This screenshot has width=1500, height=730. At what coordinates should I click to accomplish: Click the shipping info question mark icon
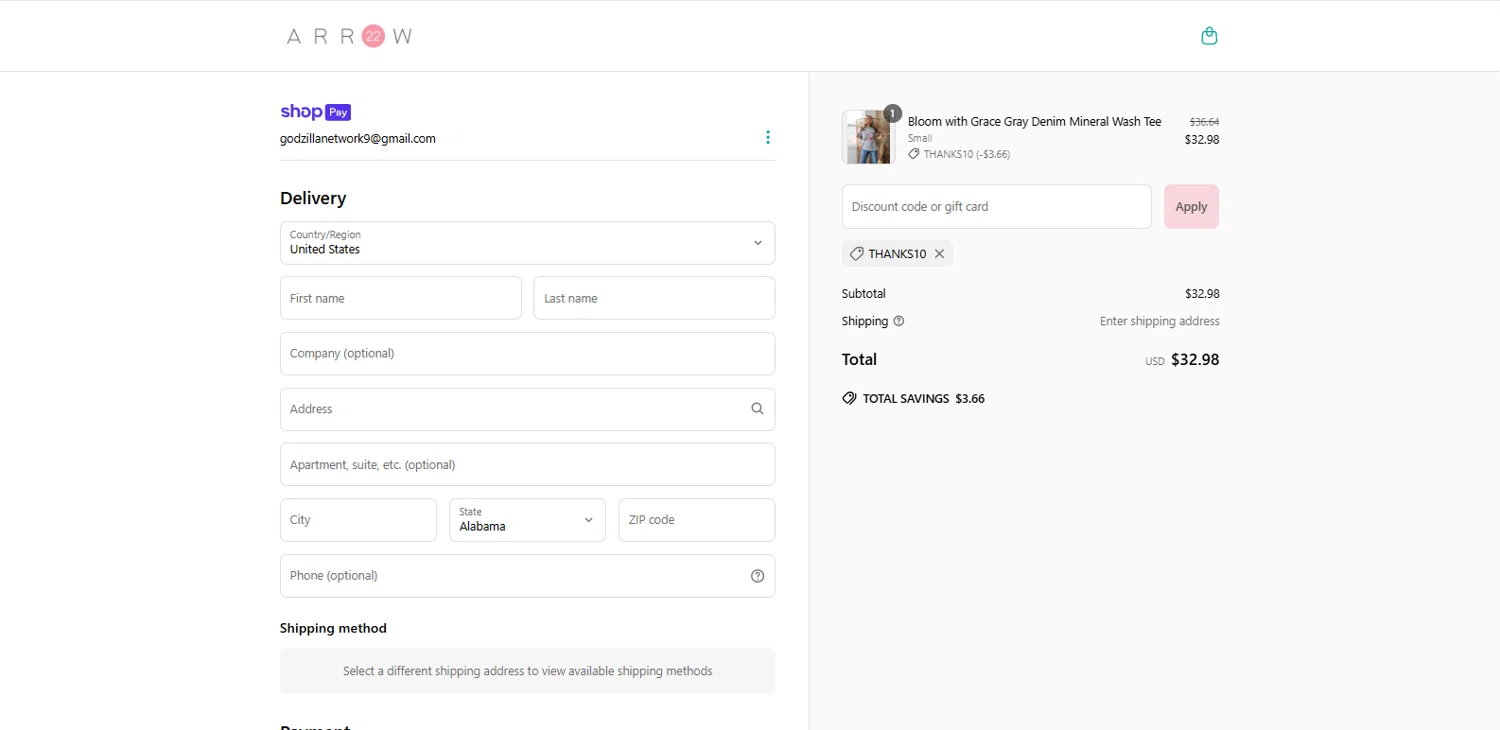(899, 321)
